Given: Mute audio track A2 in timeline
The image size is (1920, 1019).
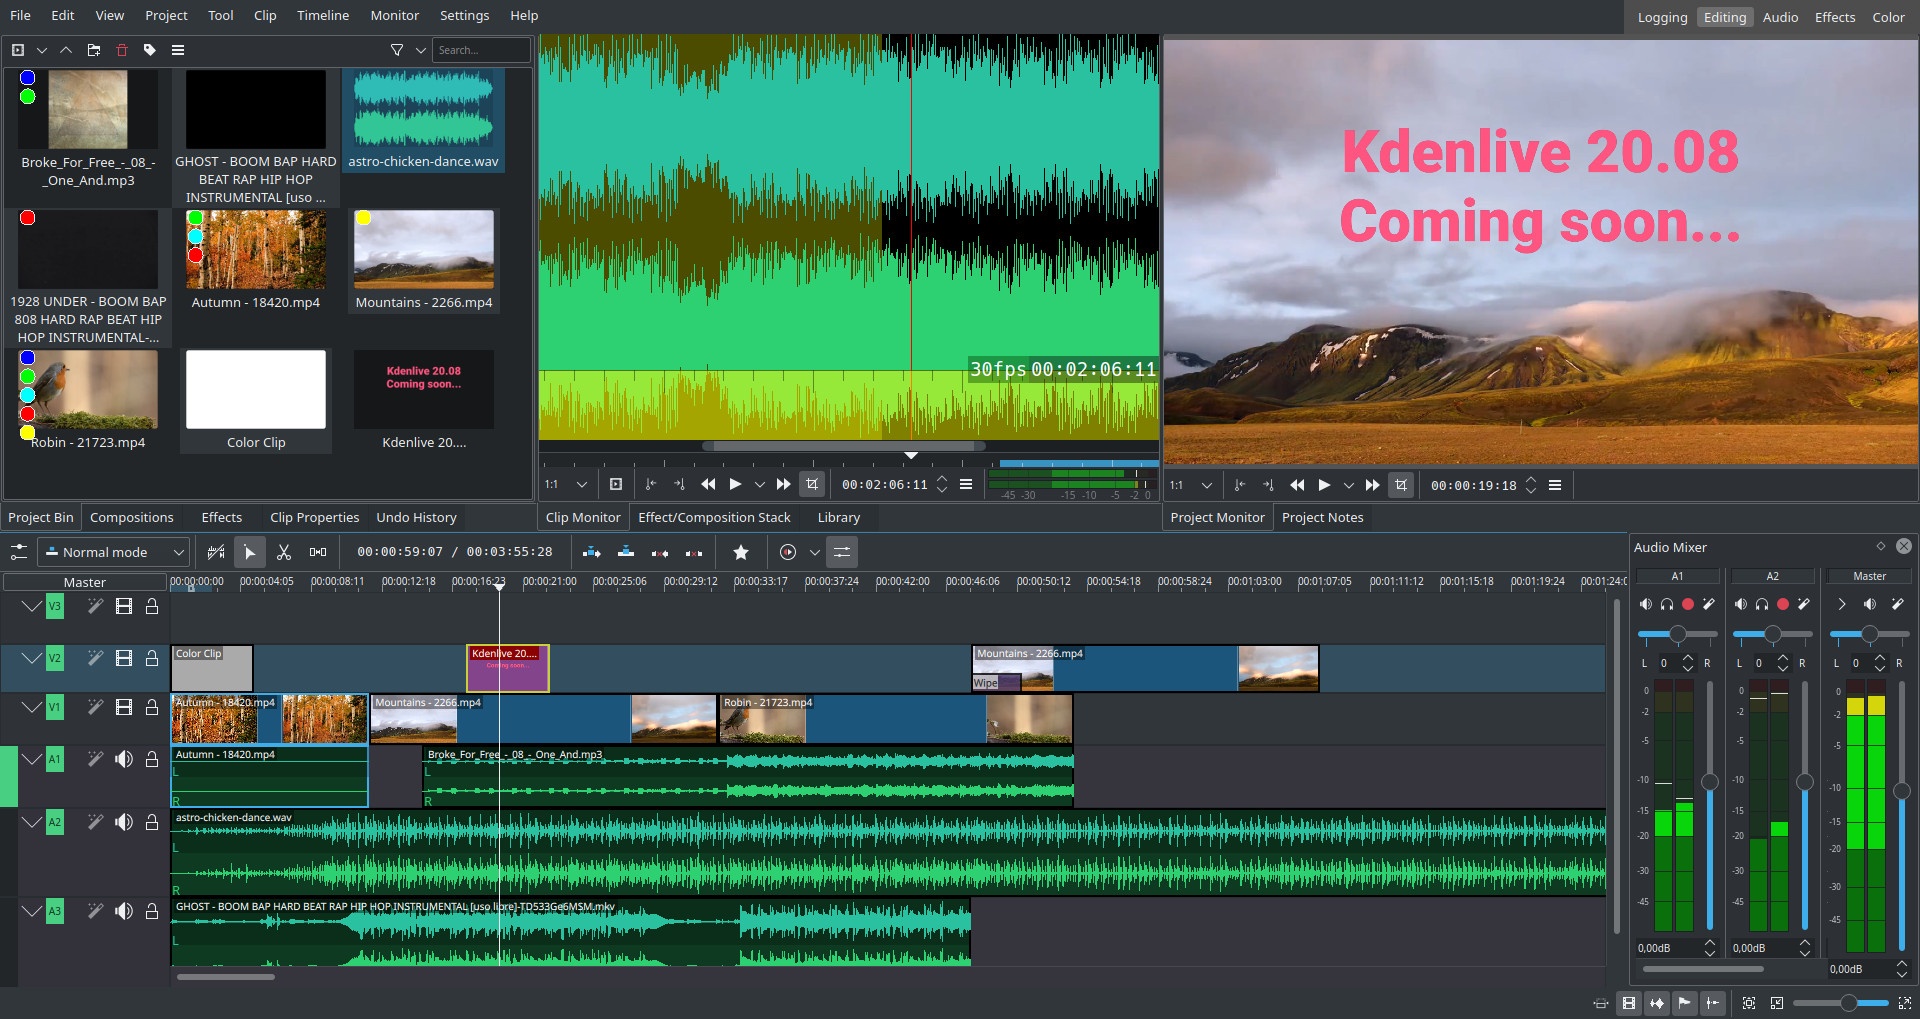Looking at the screenshot, I should [x=123, y=822].
